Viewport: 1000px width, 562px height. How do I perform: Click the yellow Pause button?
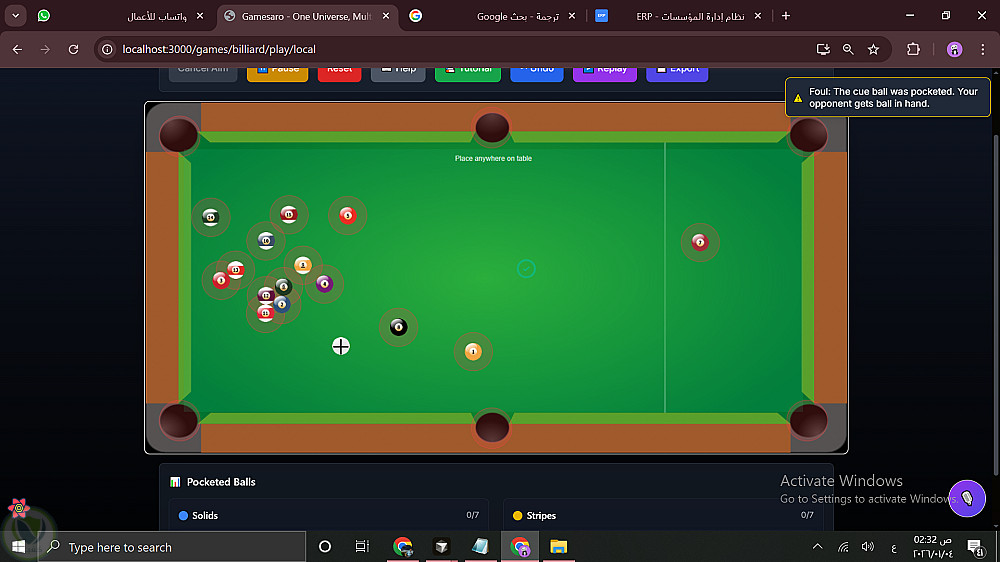coord(277,72)
